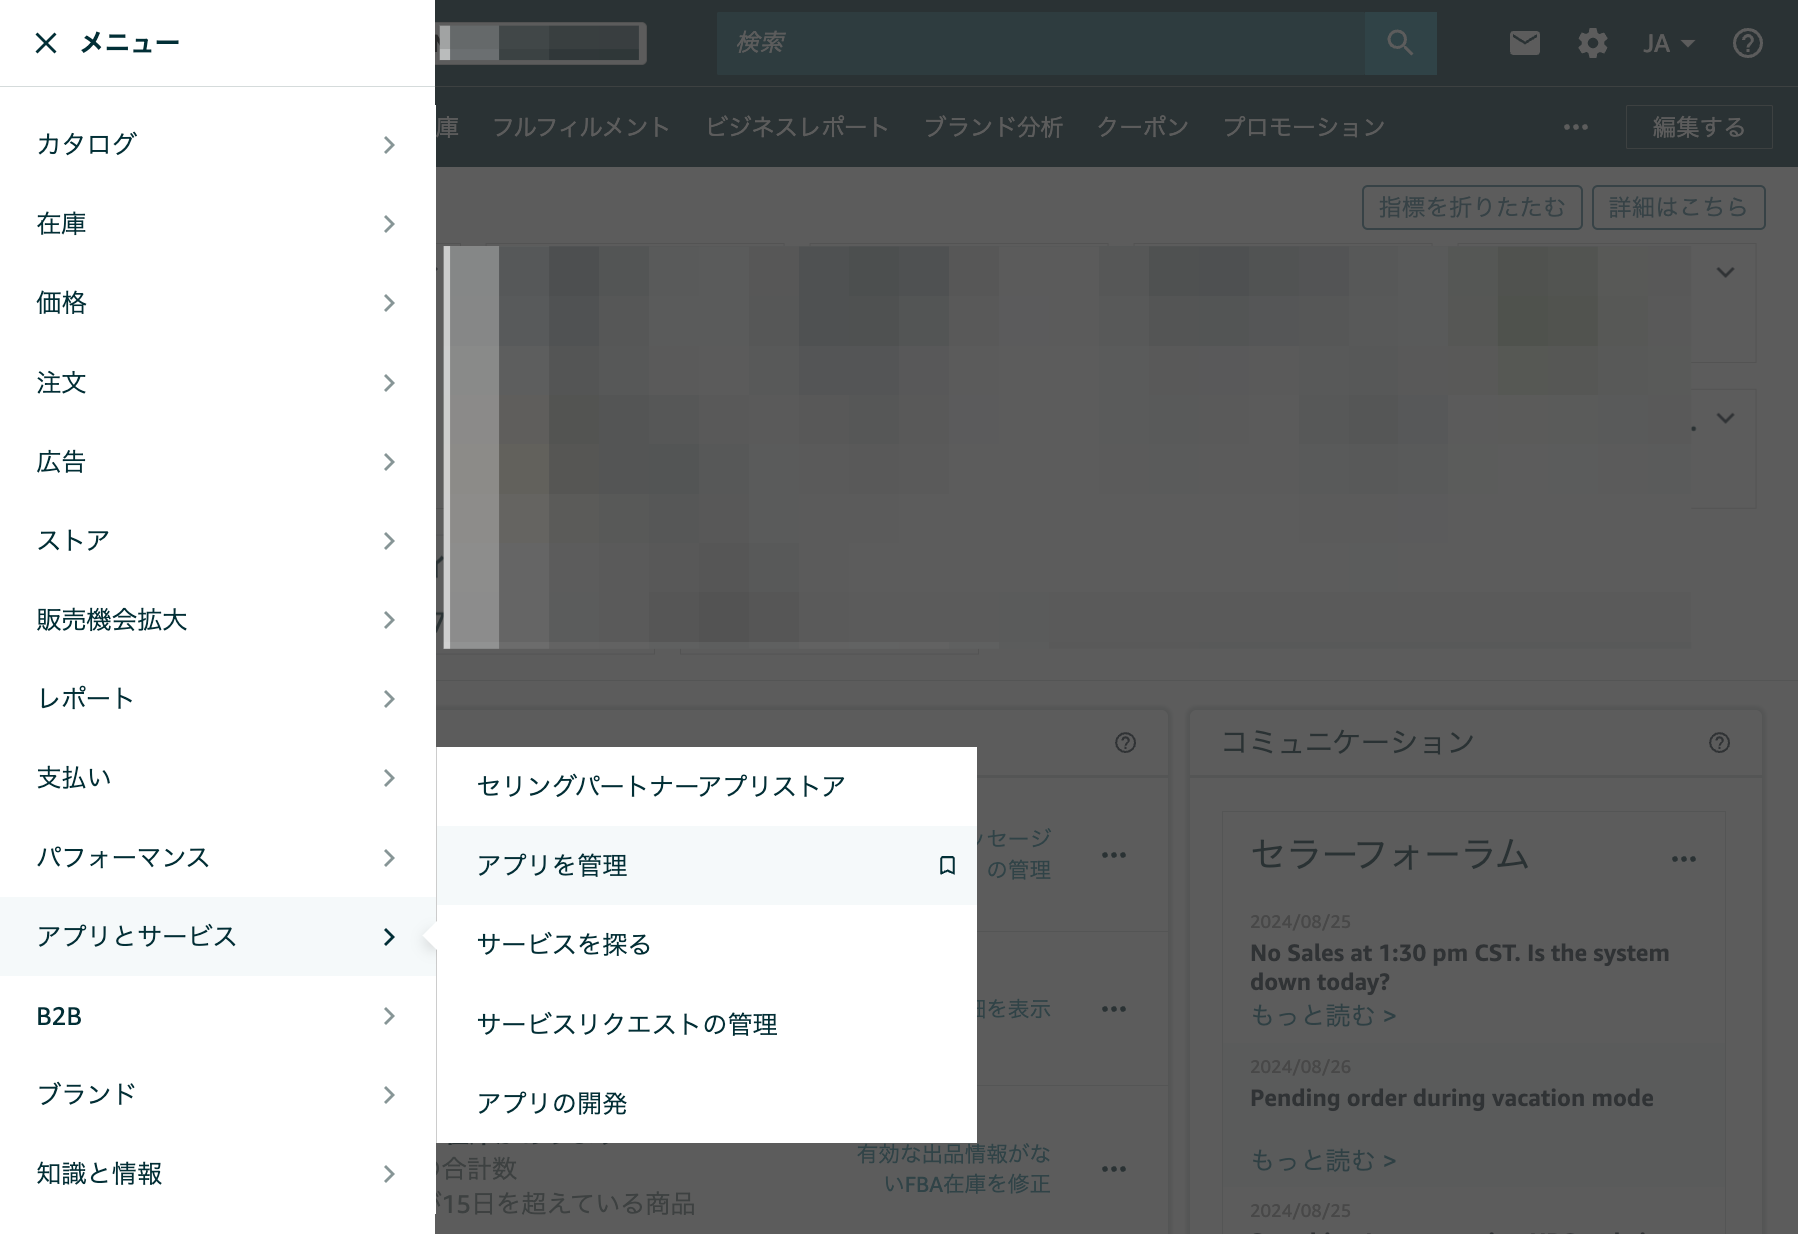Click the help icon left of コミュニケーション card
1798x1234 pixels.
pos(1125,742)
